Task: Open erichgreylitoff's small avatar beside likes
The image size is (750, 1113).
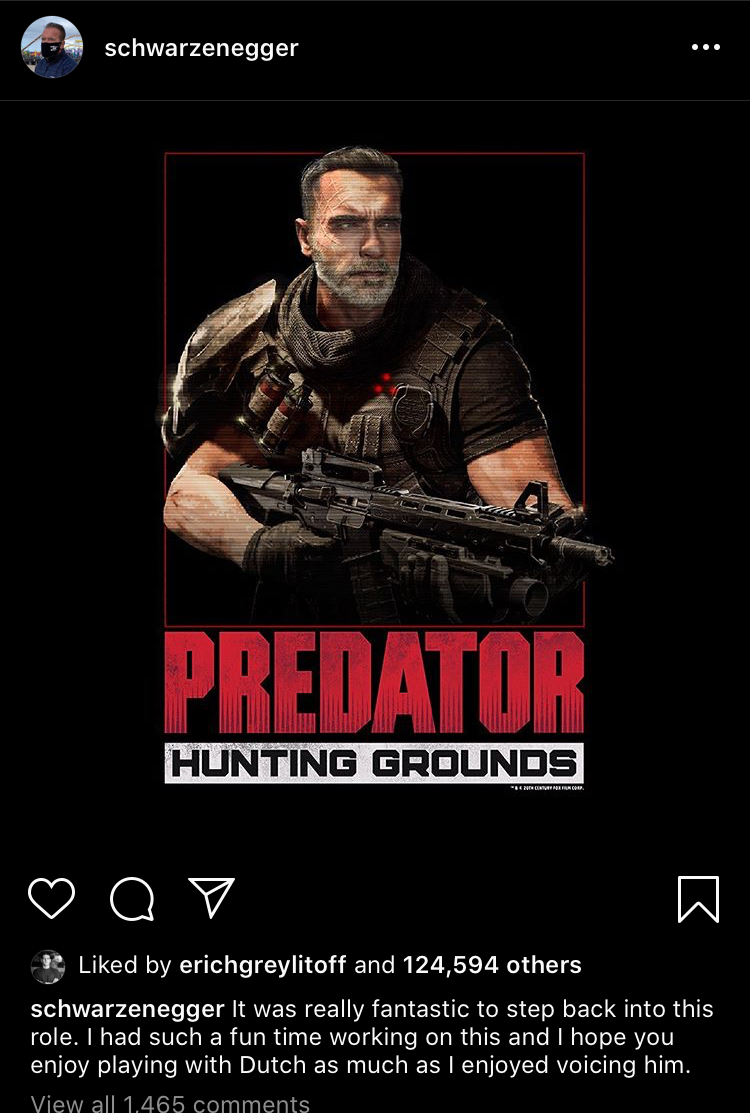Action: (48, 966)
